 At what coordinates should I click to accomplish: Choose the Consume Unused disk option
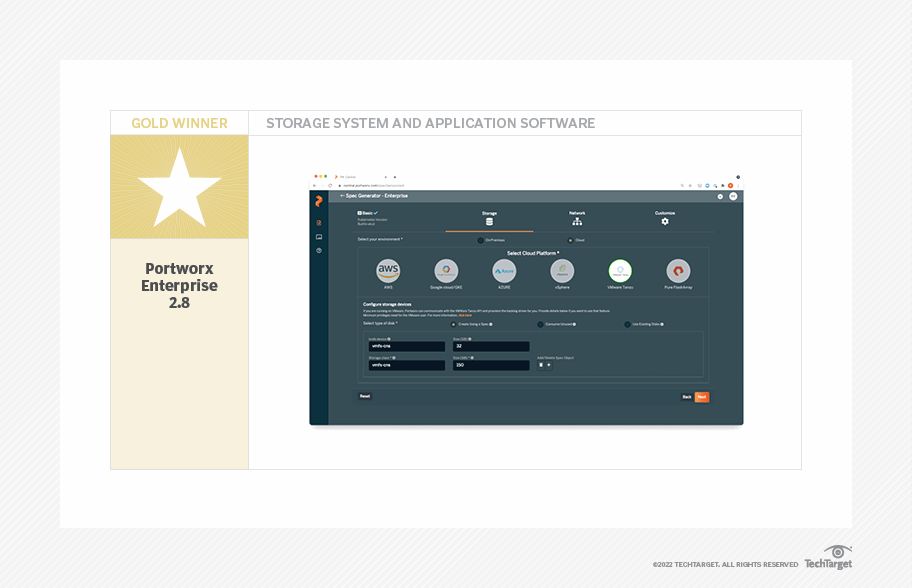point(540,324)
